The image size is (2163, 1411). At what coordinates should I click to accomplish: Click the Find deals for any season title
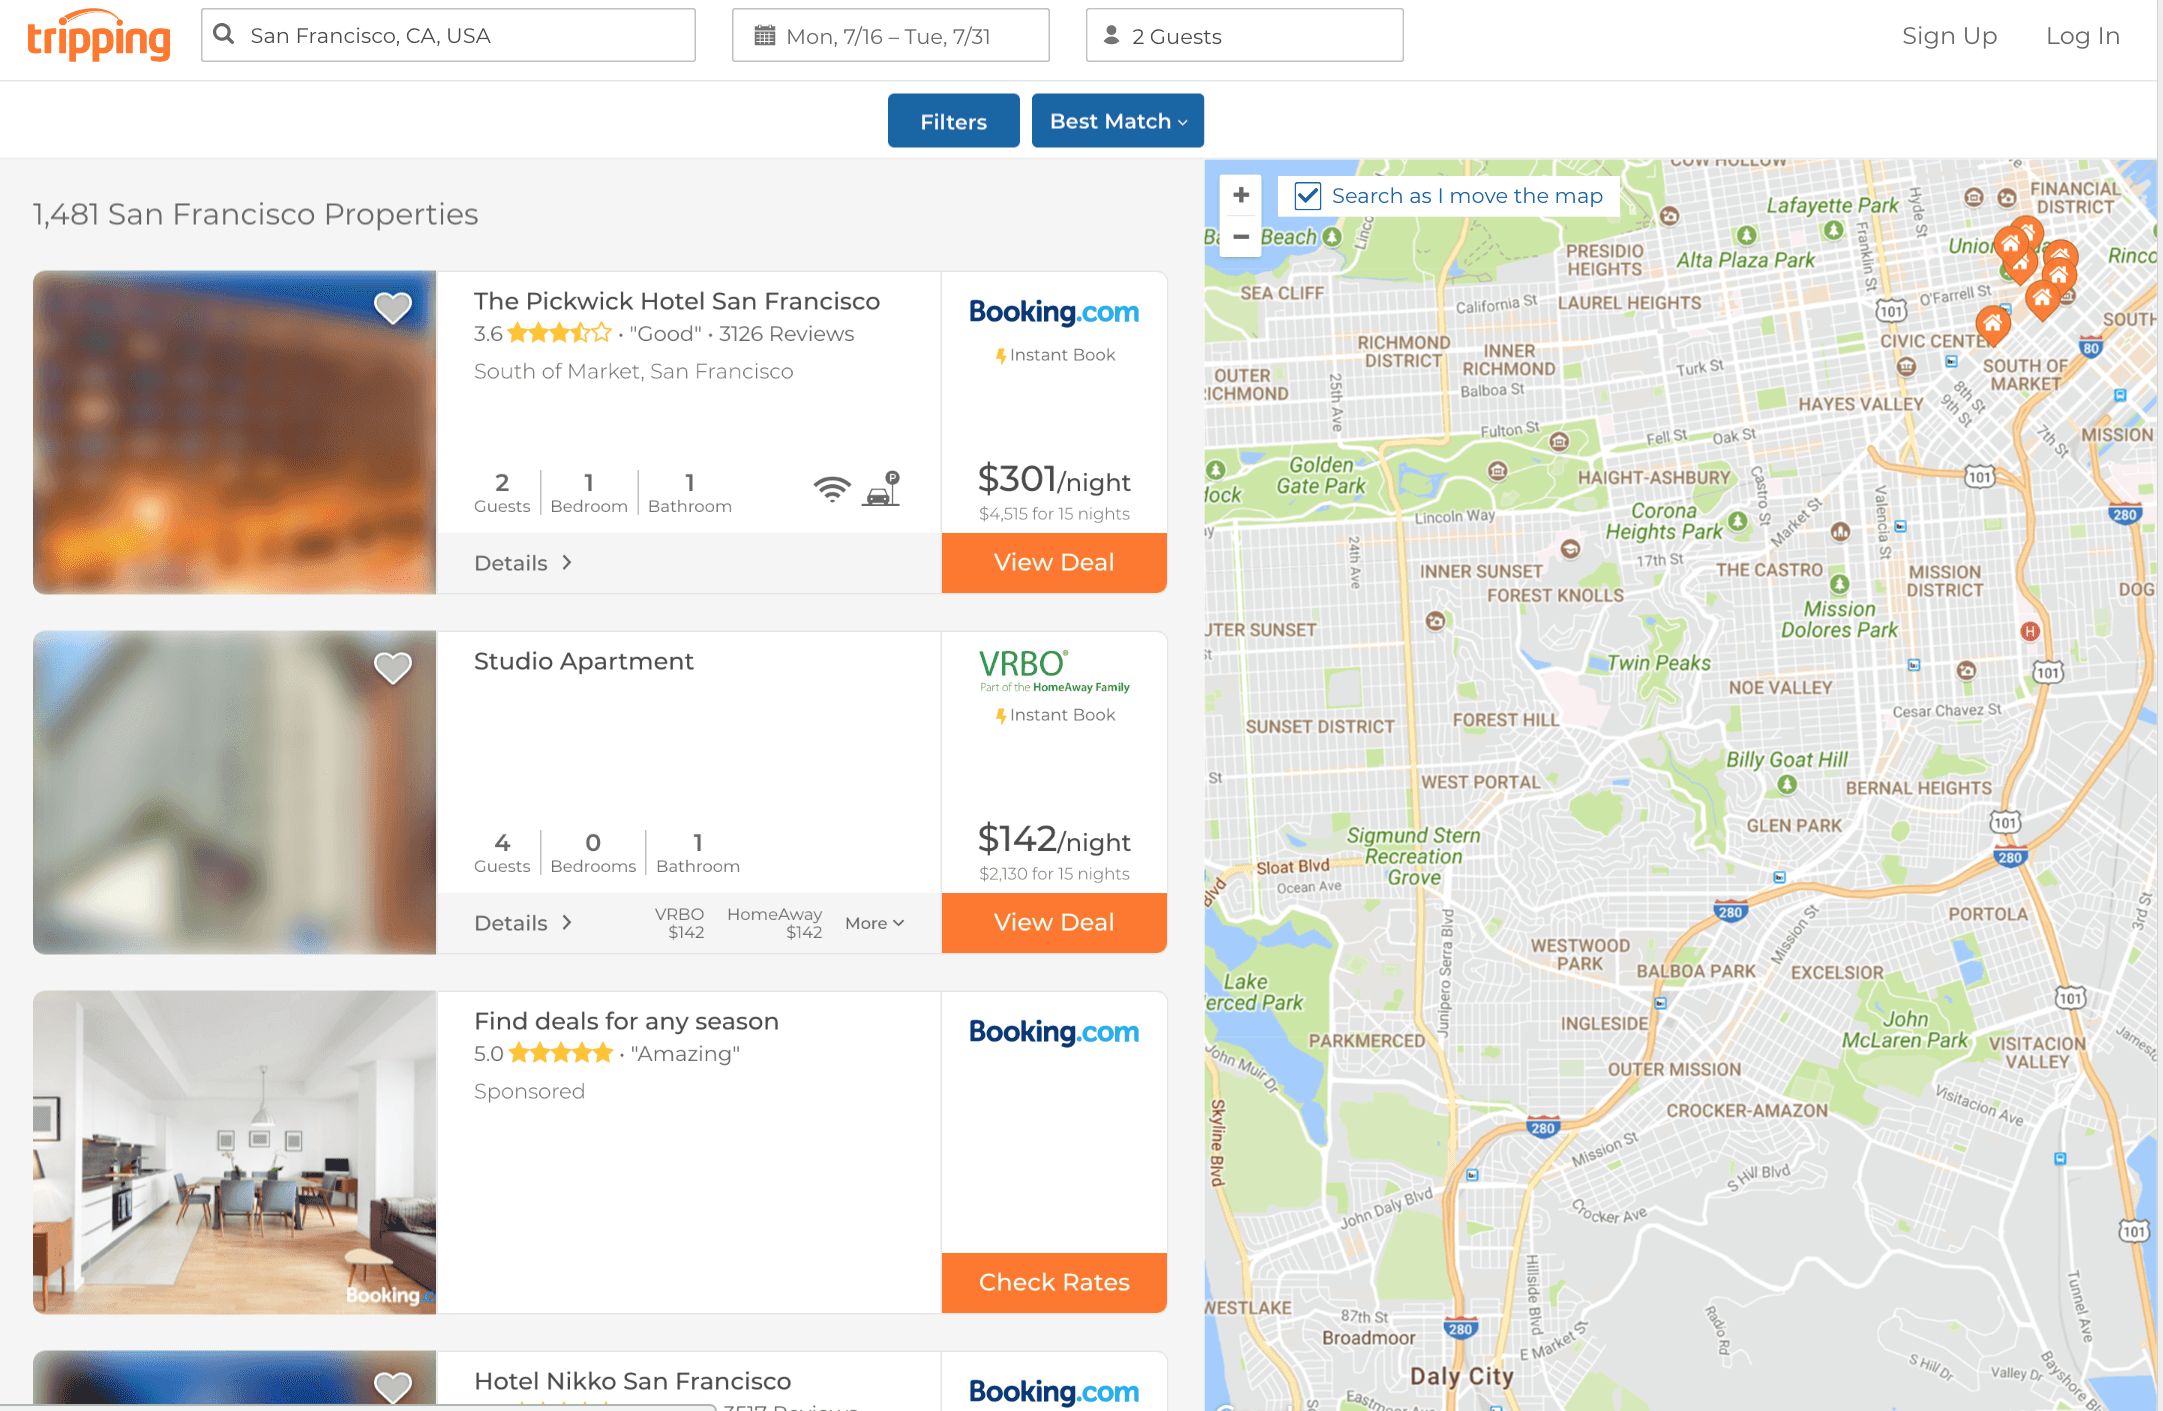click(x=626, y=1021)
